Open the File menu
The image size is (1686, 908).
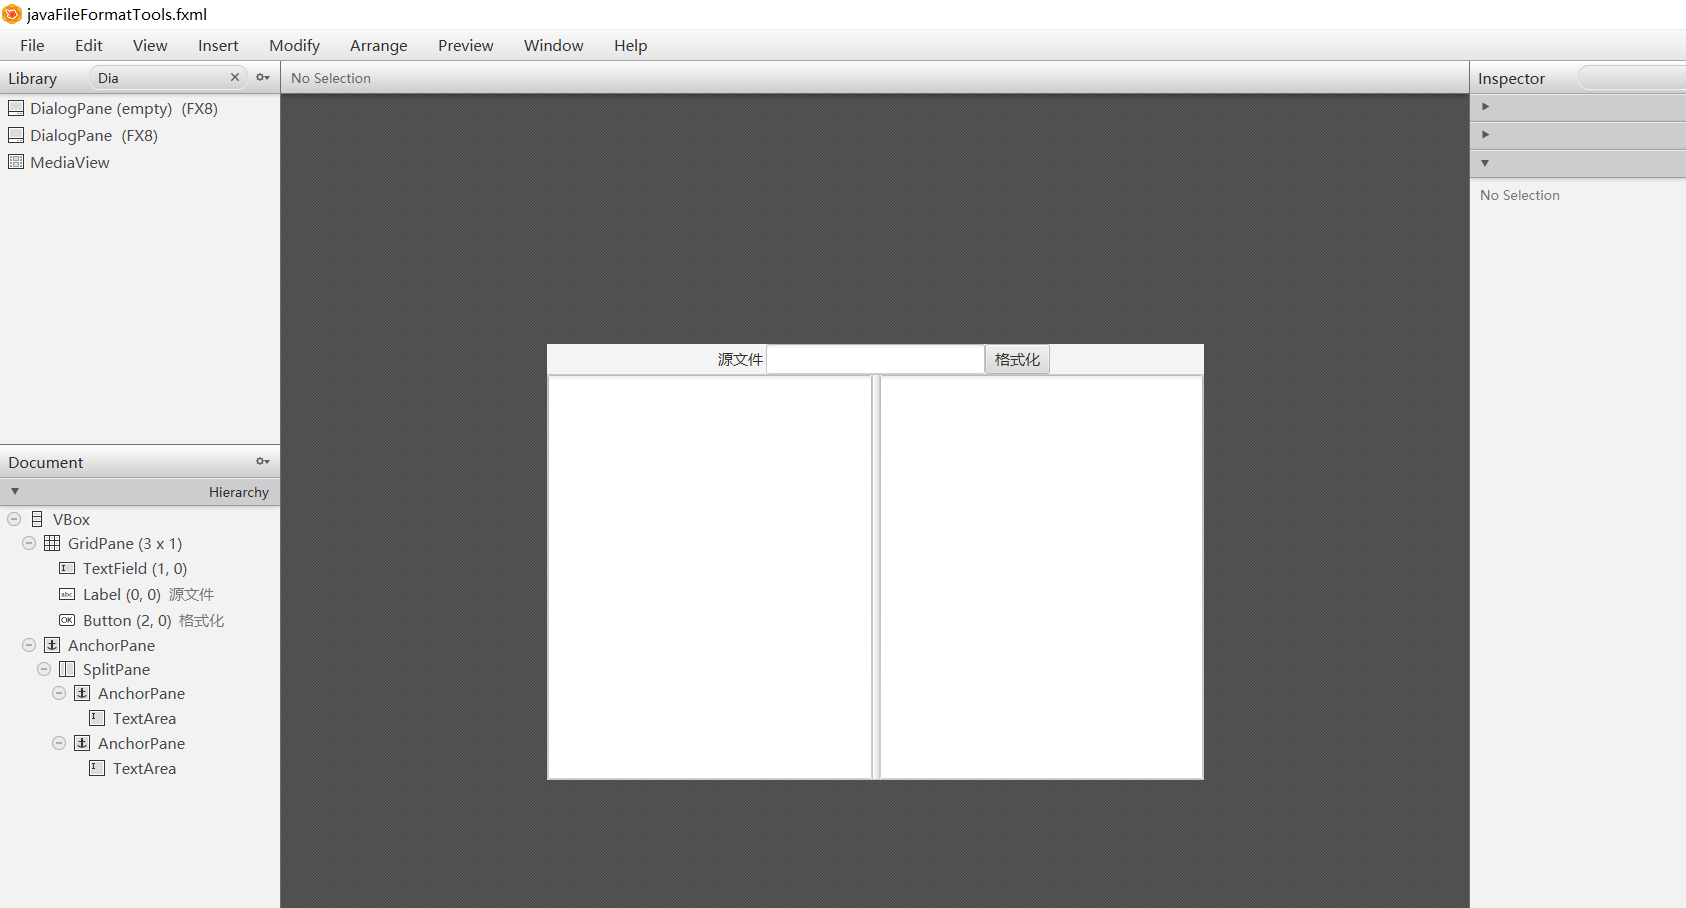32,45
